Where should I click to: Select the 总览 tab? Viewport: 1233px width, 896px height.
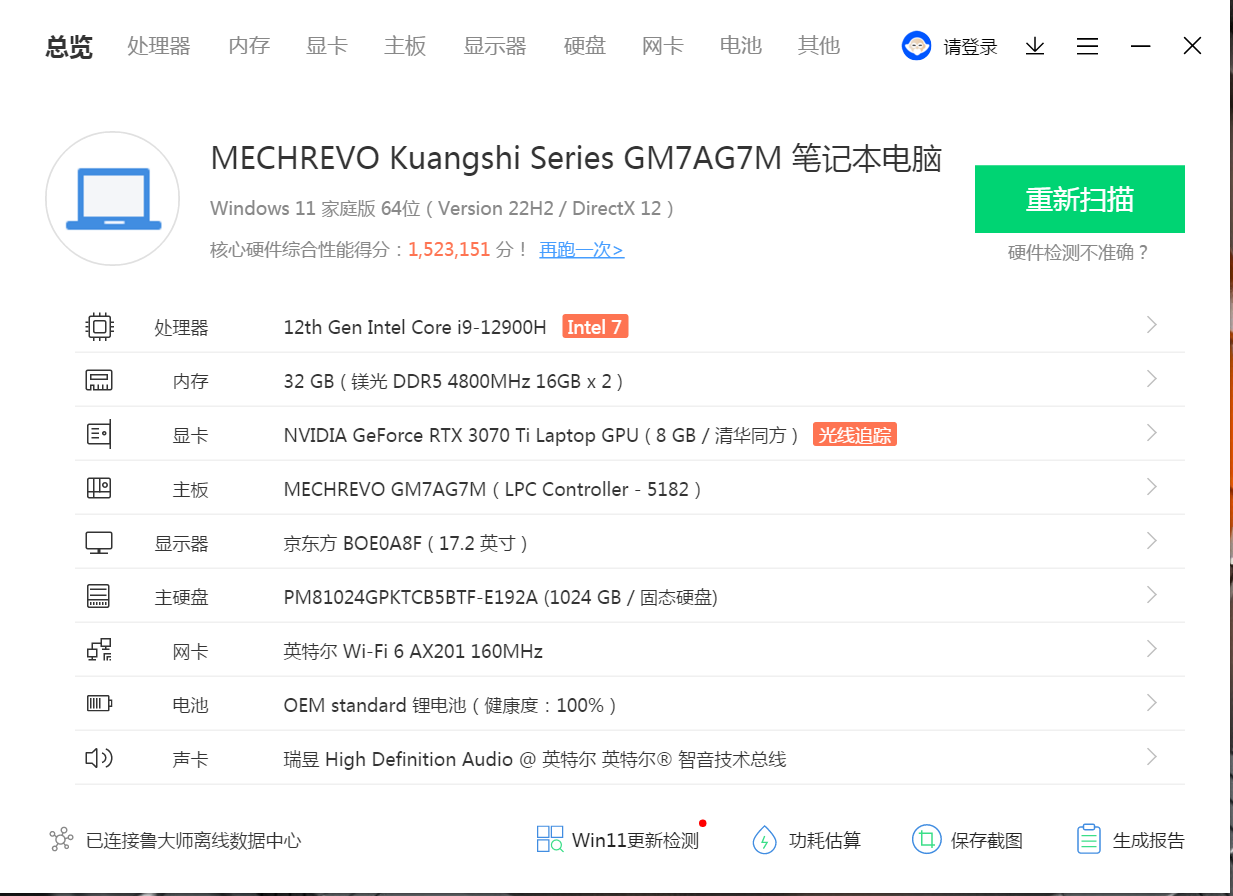(69, 47)
